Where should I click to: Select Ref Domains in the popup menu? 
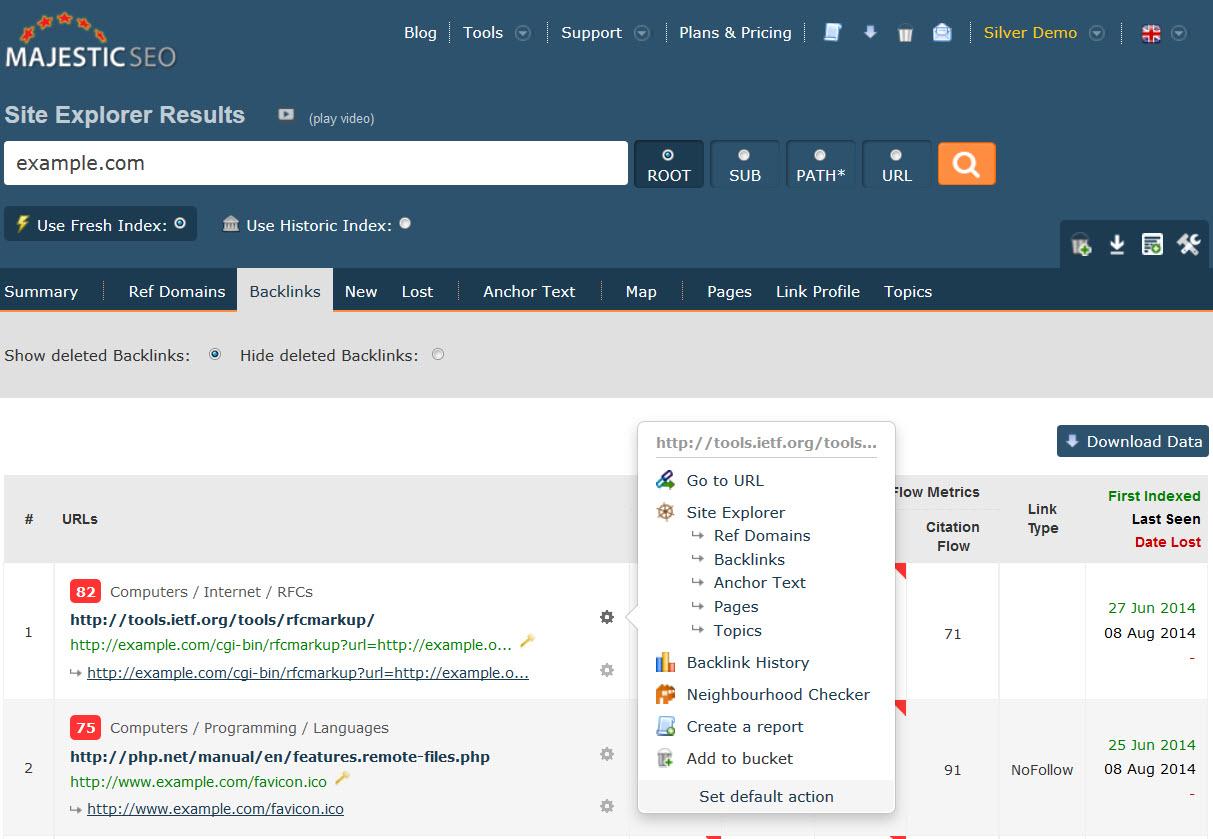click(x=762, y=536)
